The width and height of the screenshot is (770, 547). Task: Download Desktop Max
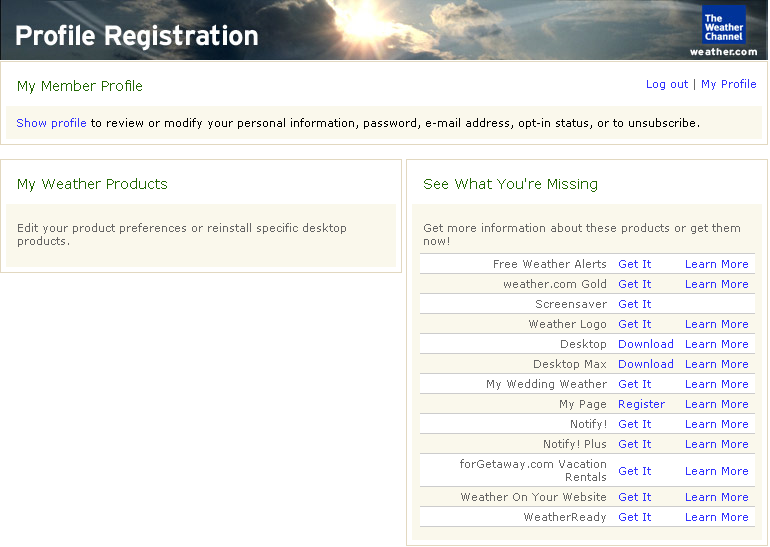645,364
